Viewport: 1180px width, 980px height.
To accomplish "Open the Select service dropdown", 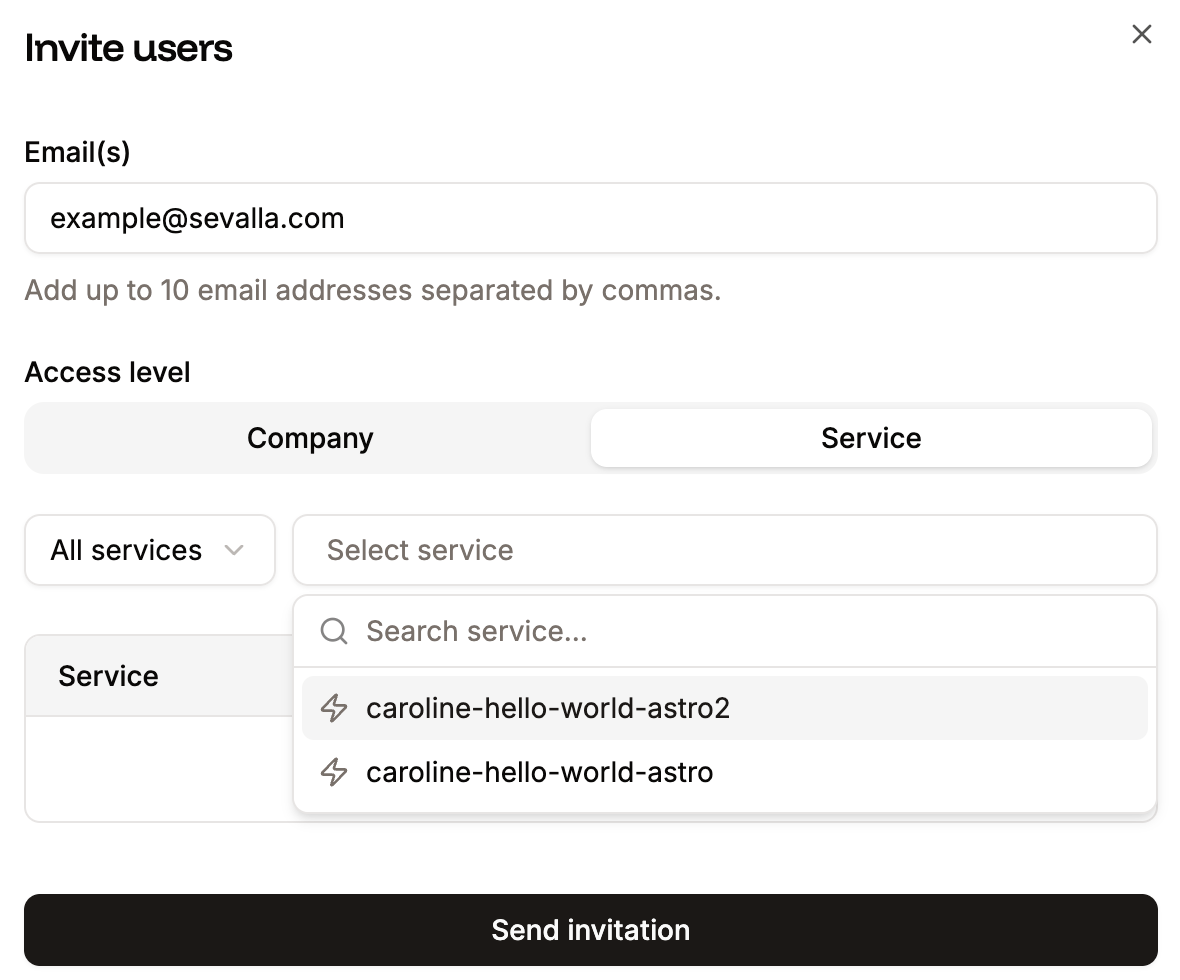I will [725, 550].
